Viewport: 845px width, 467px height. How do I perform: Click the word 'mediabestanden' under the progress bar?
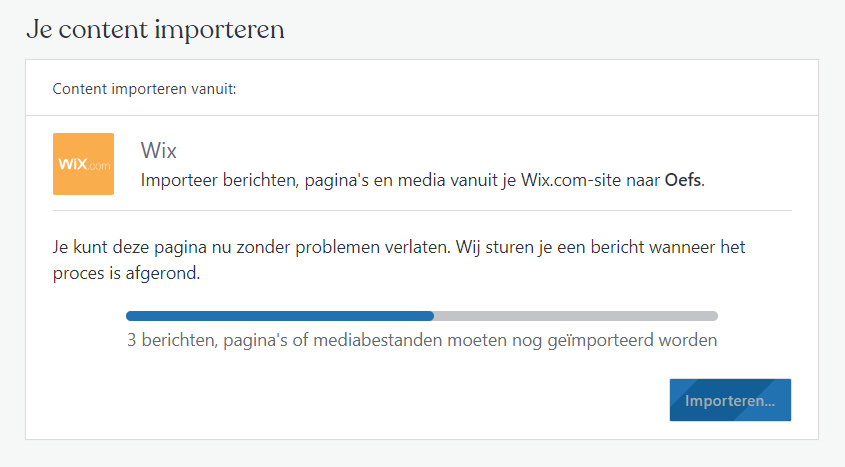tap(378, 340)
